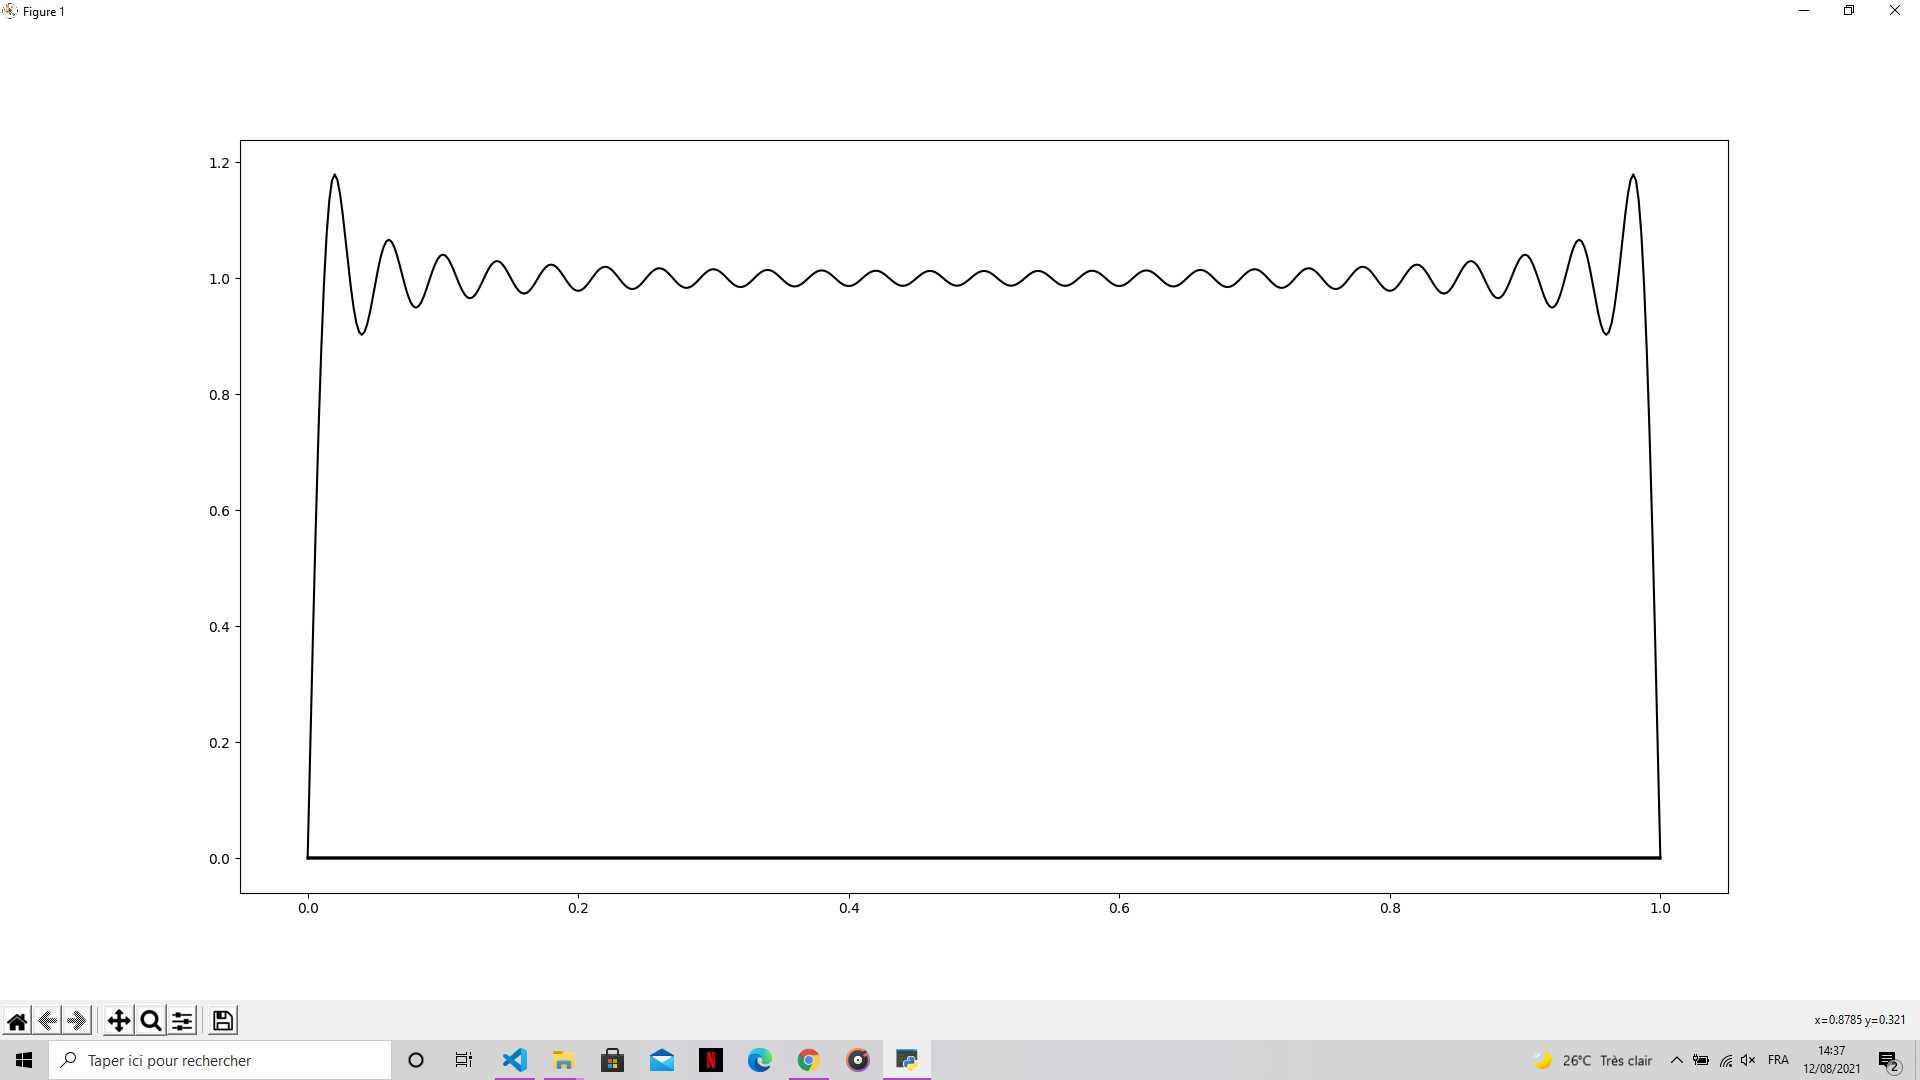Image resolution: width=1920 pixels, height=1080 pixels.
Task: Reset plot view with Home icon
Action: [x=17, y=1021]
